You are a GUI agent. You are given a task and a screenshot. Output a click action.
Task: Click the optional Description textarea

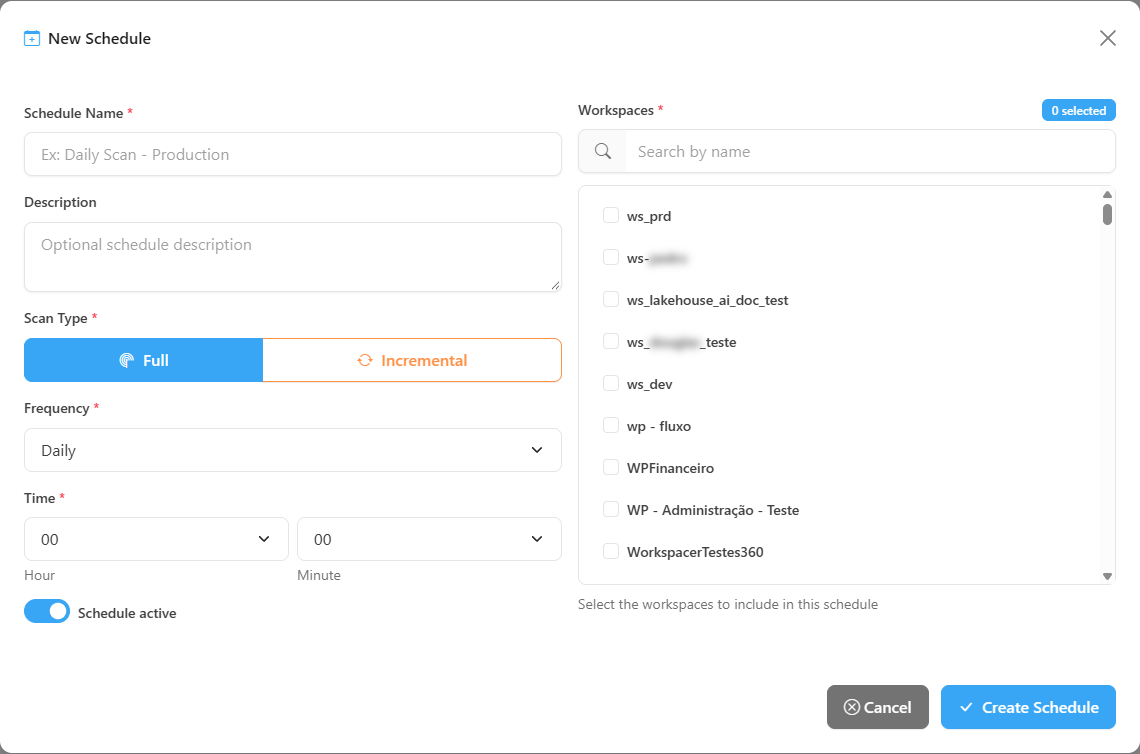[x=293, y=257]
